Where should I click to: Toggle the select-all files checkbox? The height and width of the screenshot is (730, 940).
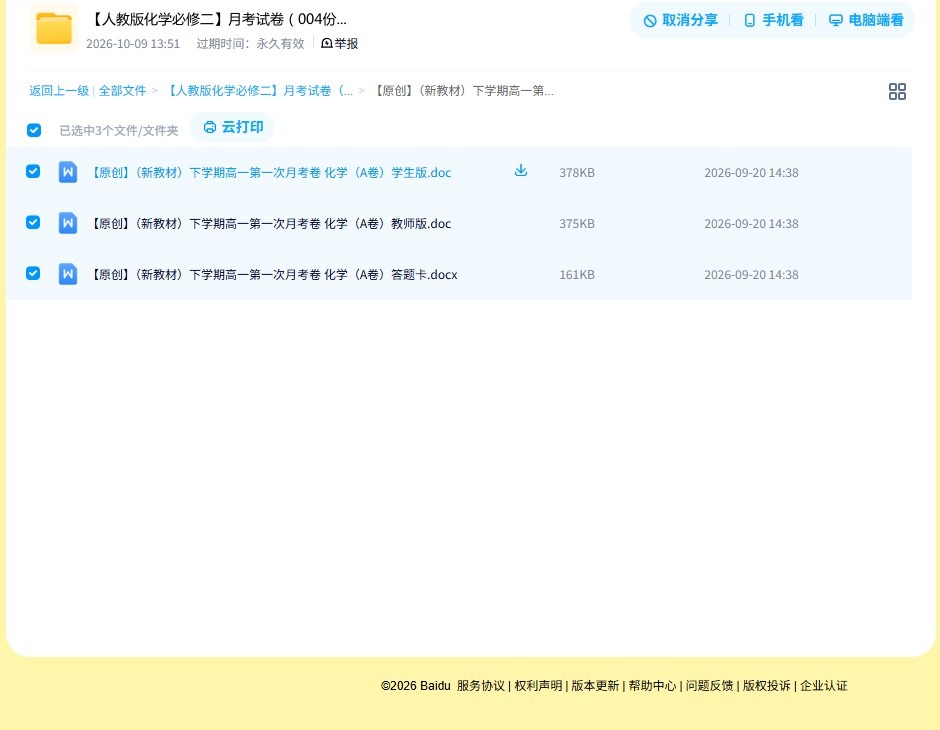tap(34, 130)
